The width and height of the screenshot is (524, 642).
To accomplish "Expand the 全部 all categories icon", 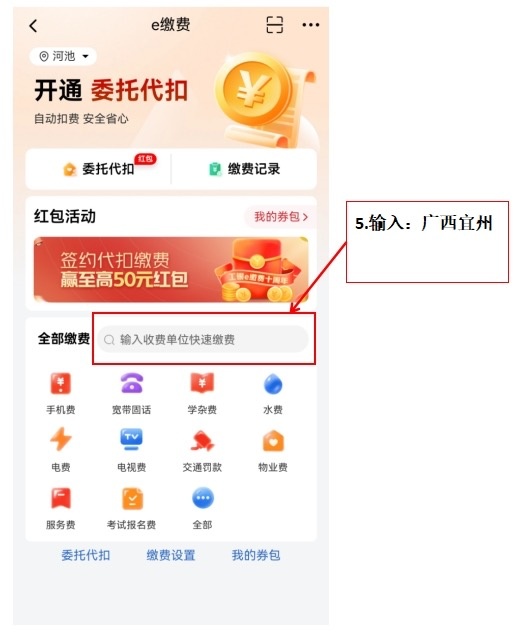I will pos(203,508).
